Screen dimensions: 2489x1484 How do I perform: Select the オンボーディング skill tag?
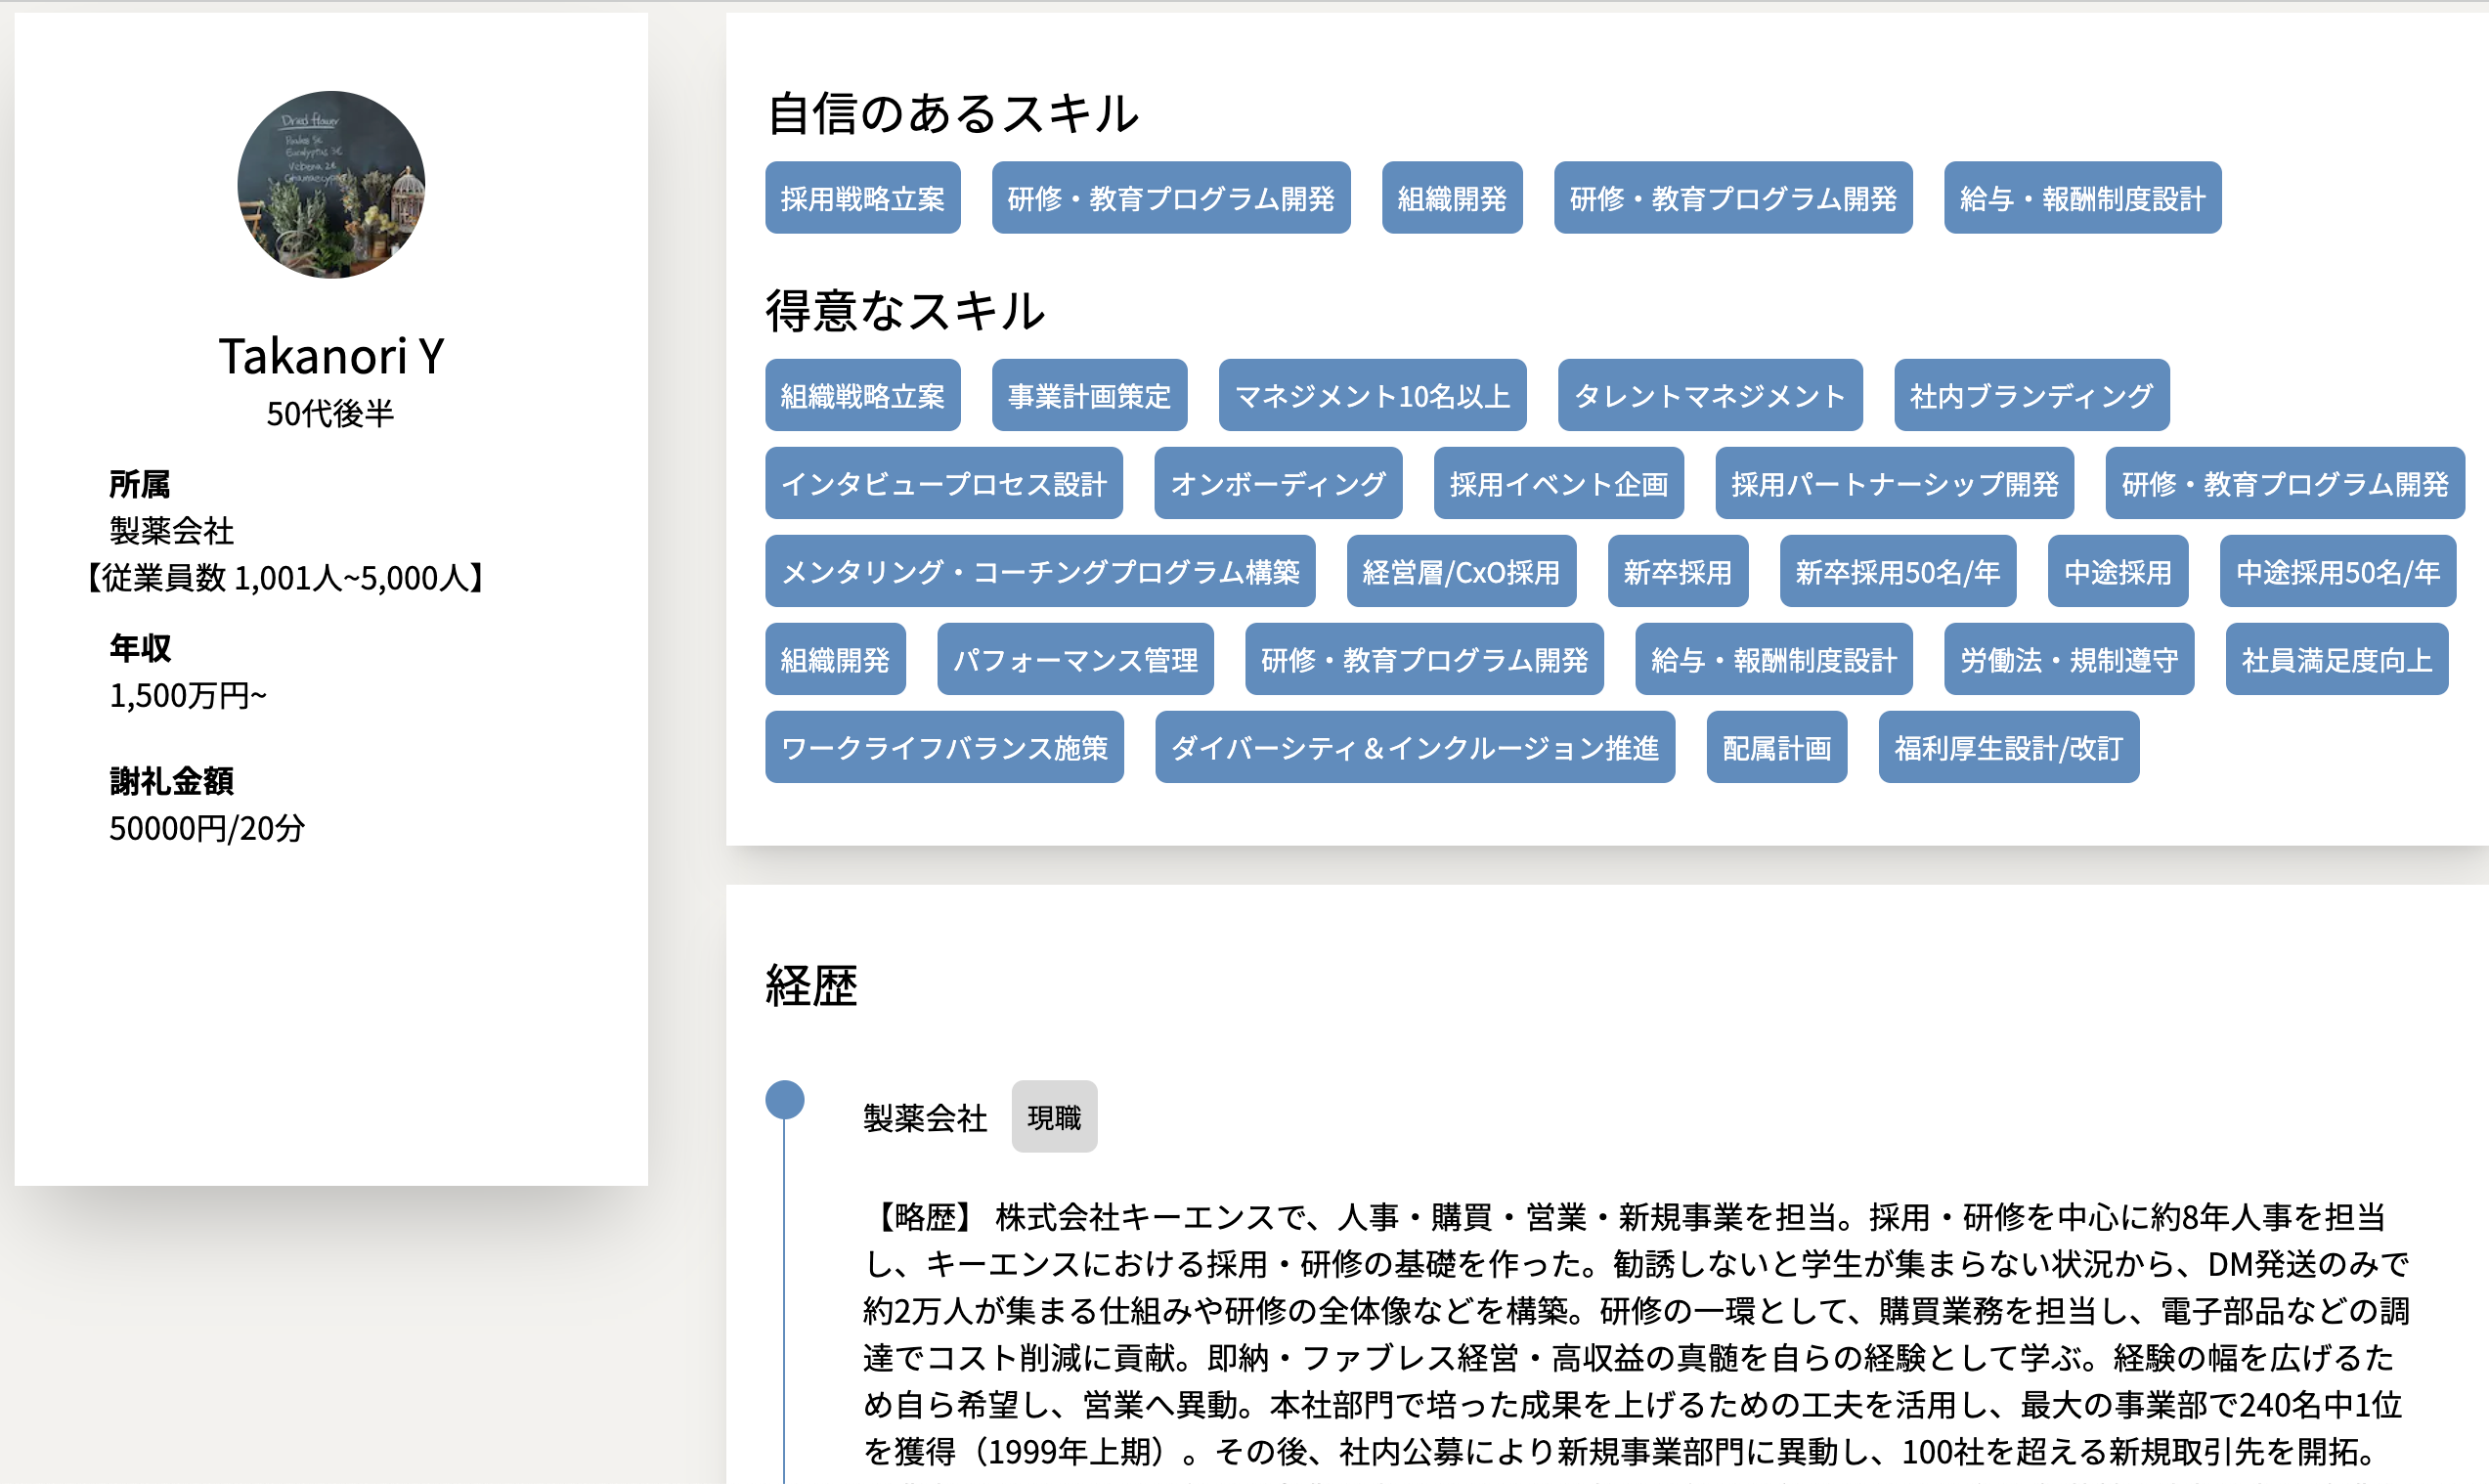(x=1277, y=484)
